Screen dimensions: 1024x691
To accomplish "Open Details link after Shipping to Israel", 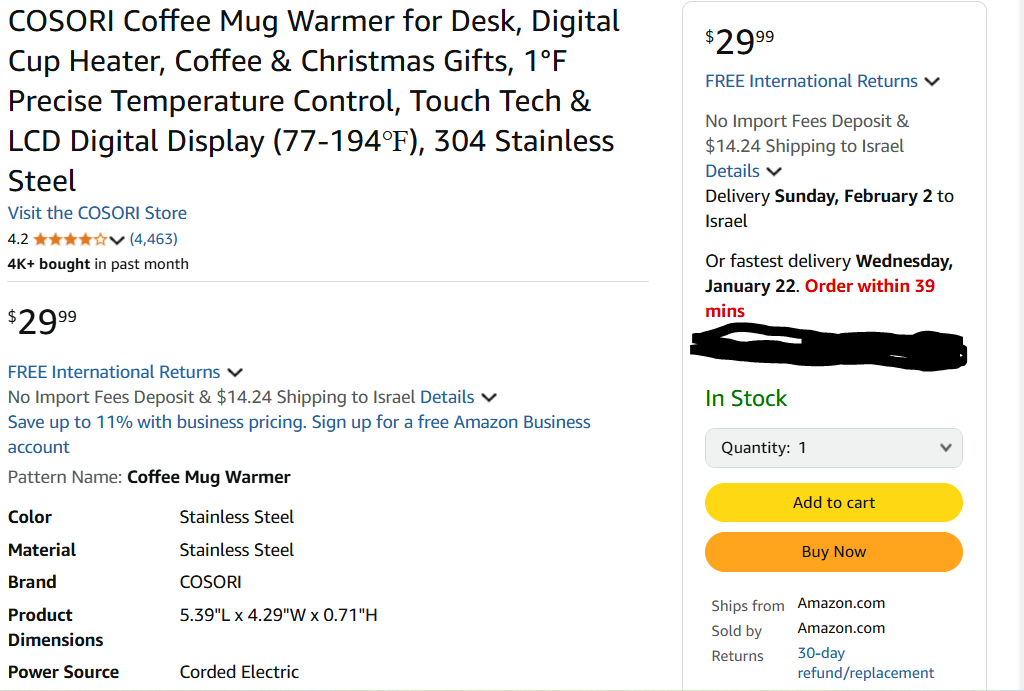I will coord(447,397).
